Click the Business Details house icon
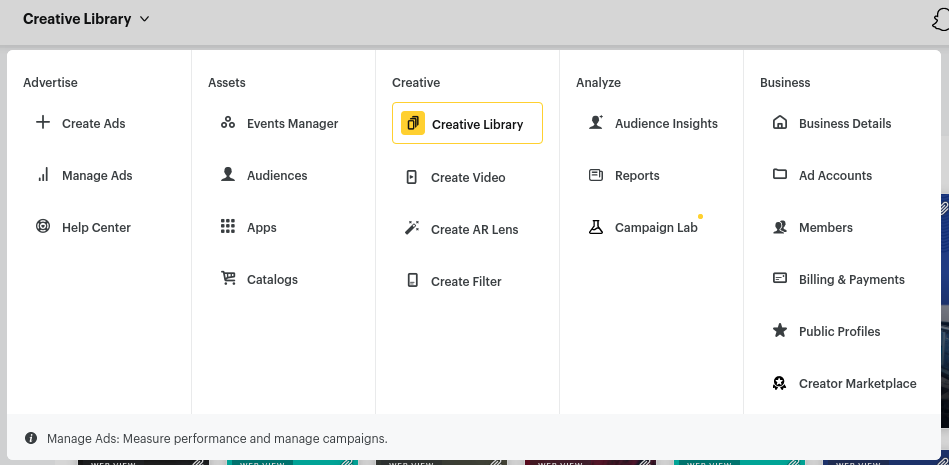This screenshot has width=949, height=465. pos(780,122)
